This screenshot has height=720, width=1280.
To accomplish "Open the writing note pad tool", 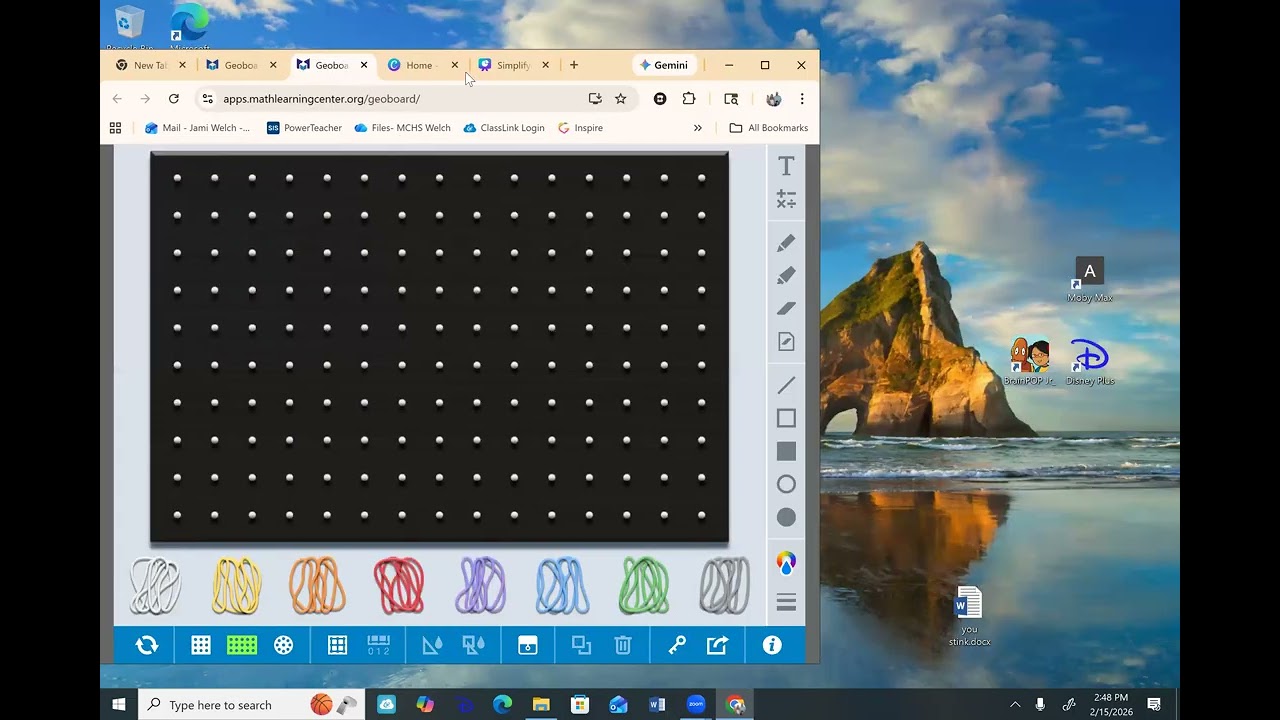I will point(786,342).
